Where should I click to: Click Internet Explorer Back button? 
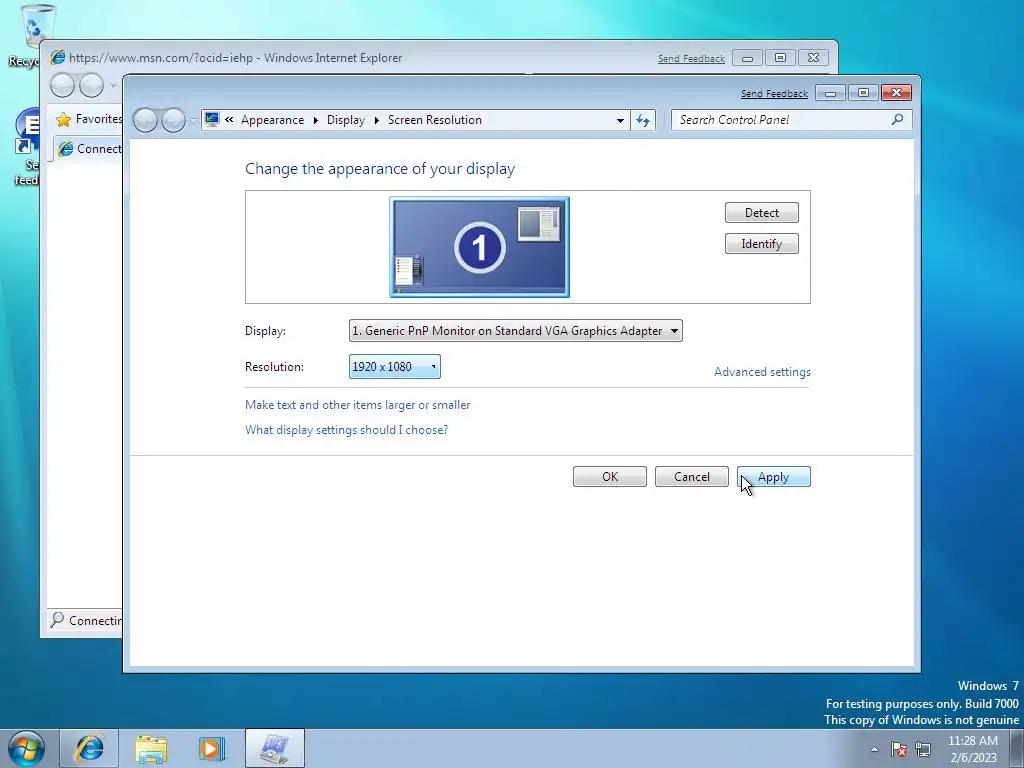[x=63, y=85]
